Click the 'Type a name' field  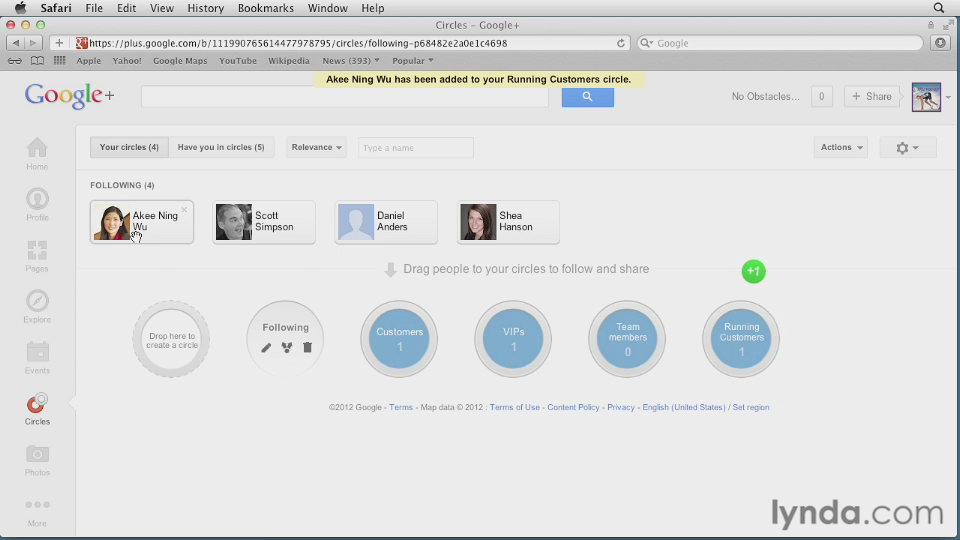tap(415, 148)
